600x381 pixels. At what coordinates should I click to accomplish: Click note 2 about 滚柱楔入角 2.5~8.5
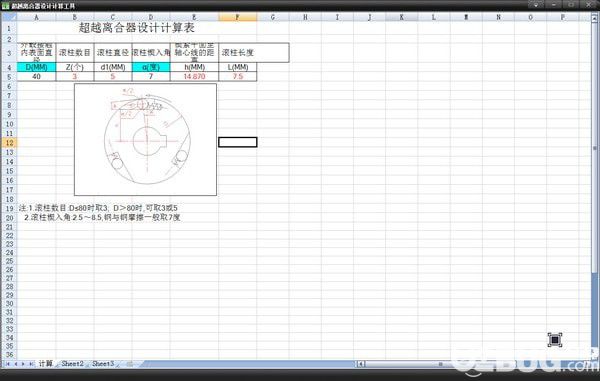click(102, 218)
